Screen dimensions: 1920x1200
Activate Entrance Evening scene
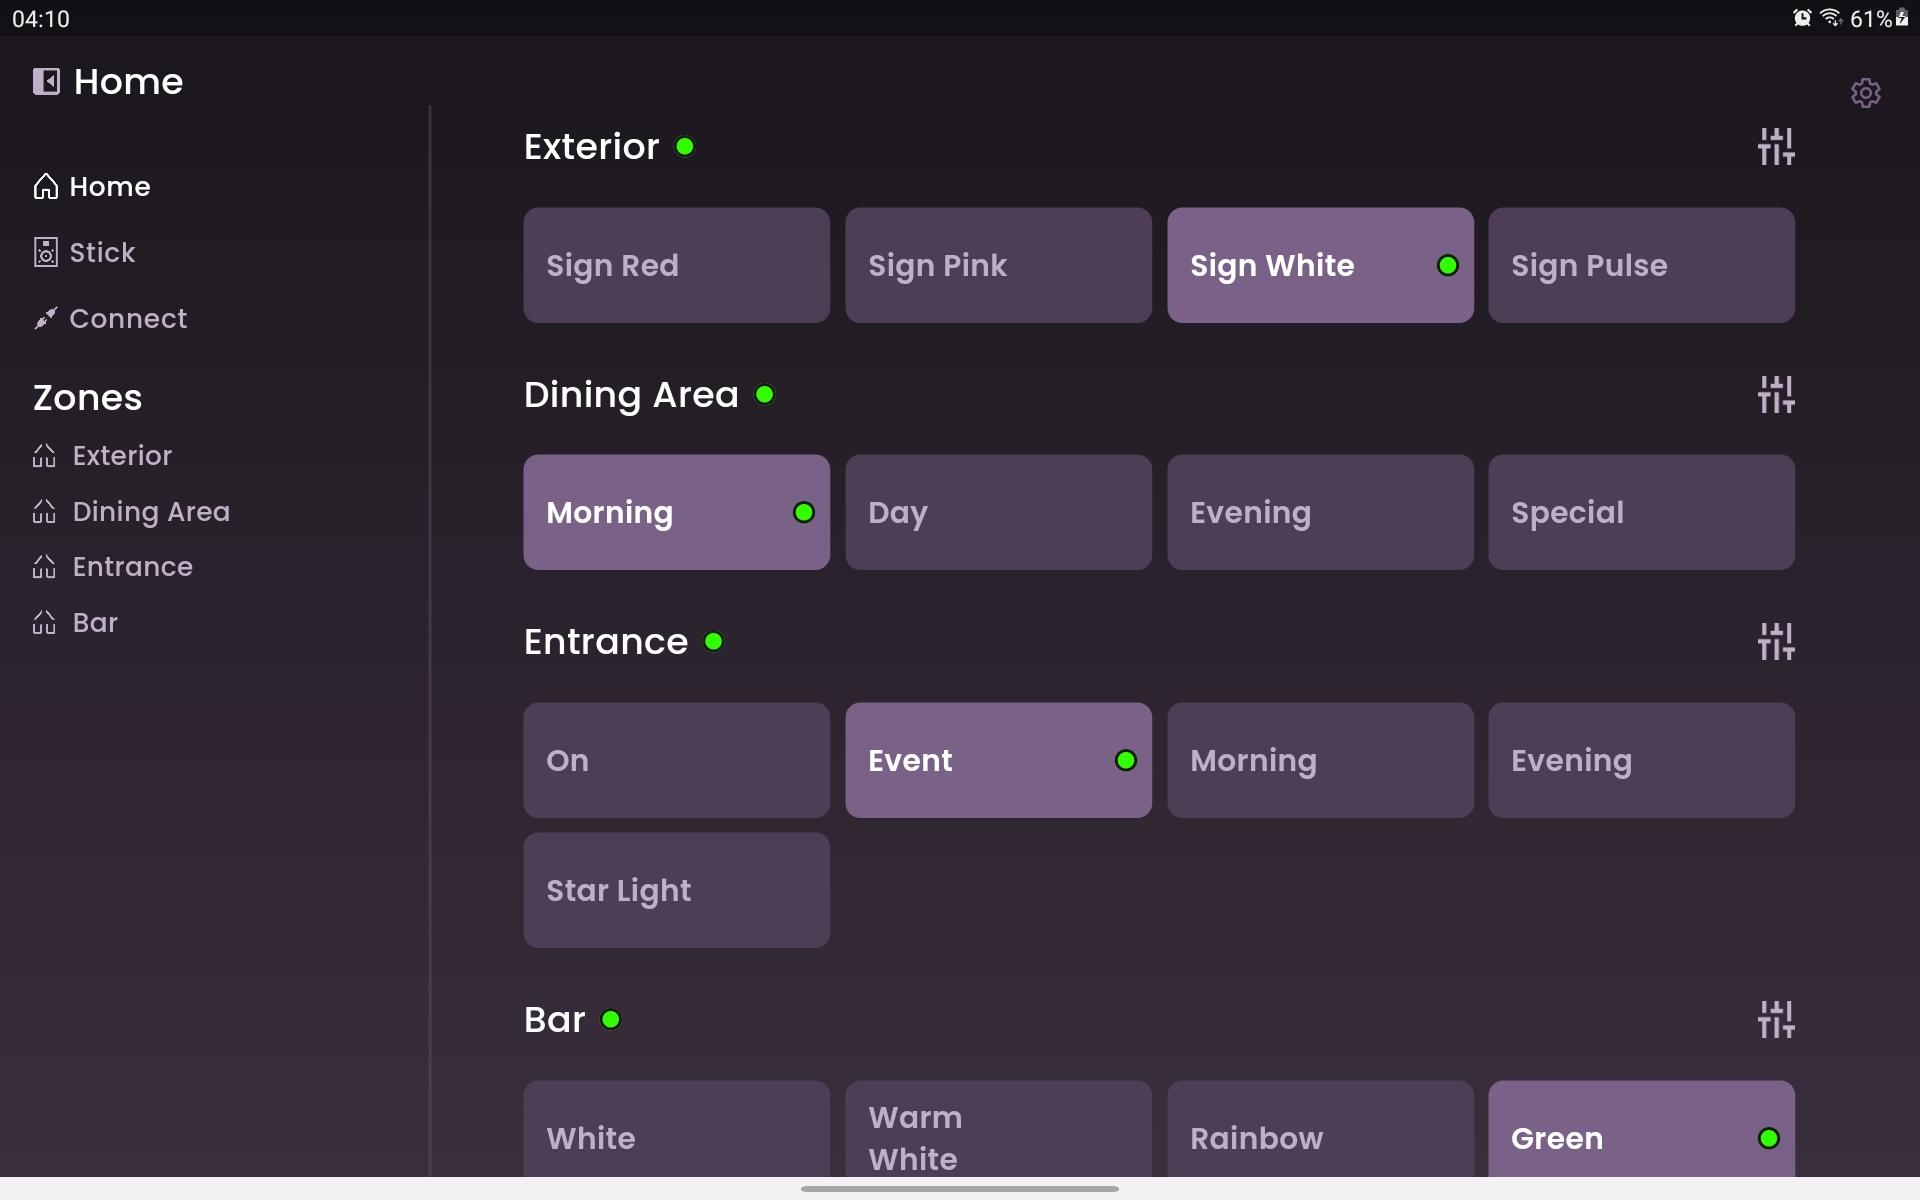point(1641,760)
